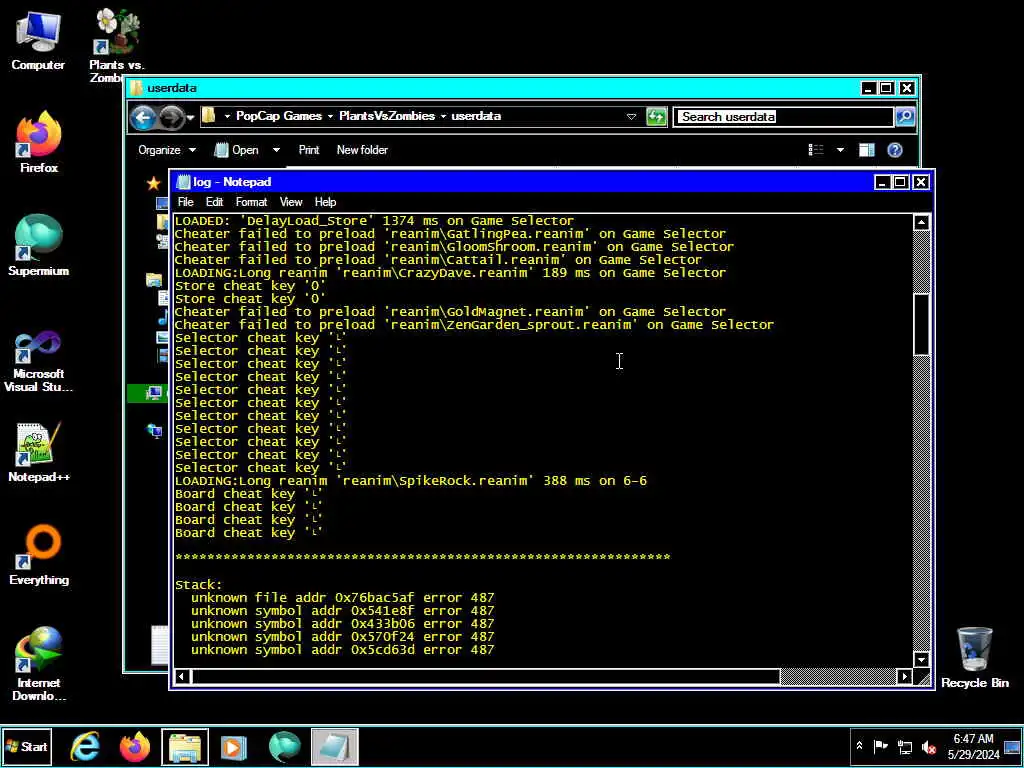Open Notepad Edit menu

(214, 202)
